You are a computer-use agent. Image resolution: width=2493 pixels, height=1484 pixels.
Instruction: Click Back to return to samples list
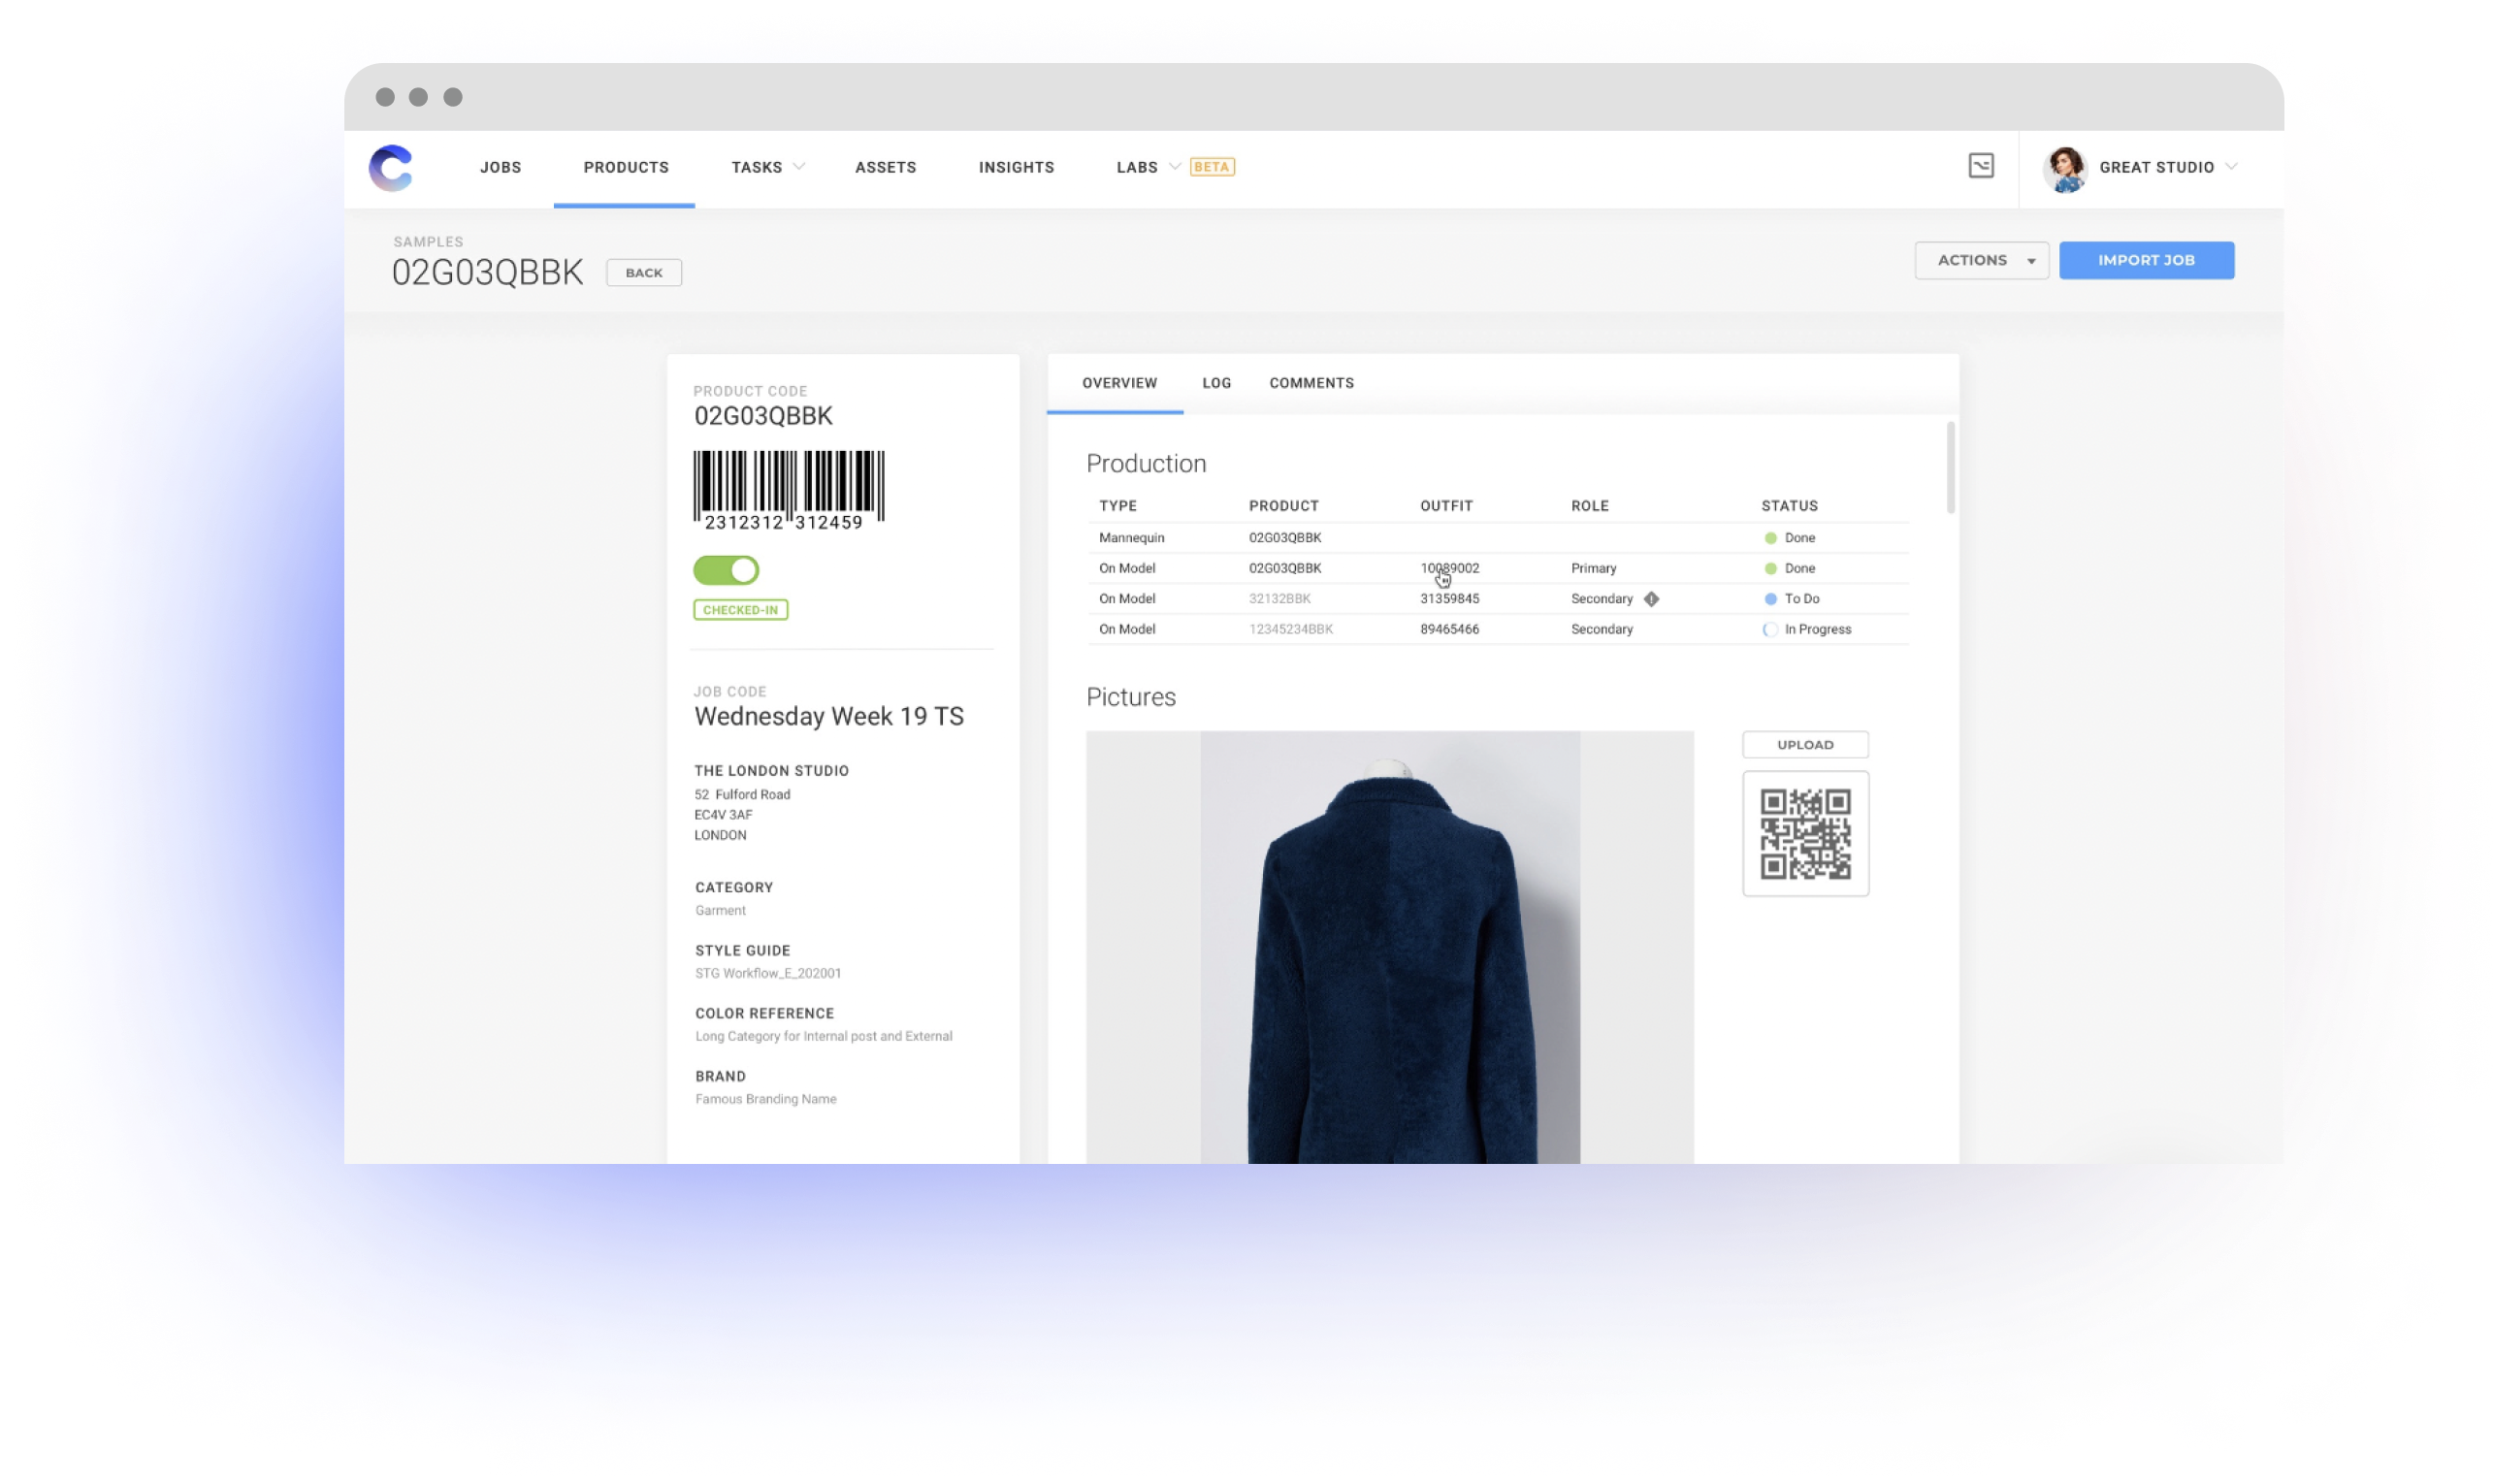tap(644, 272)
